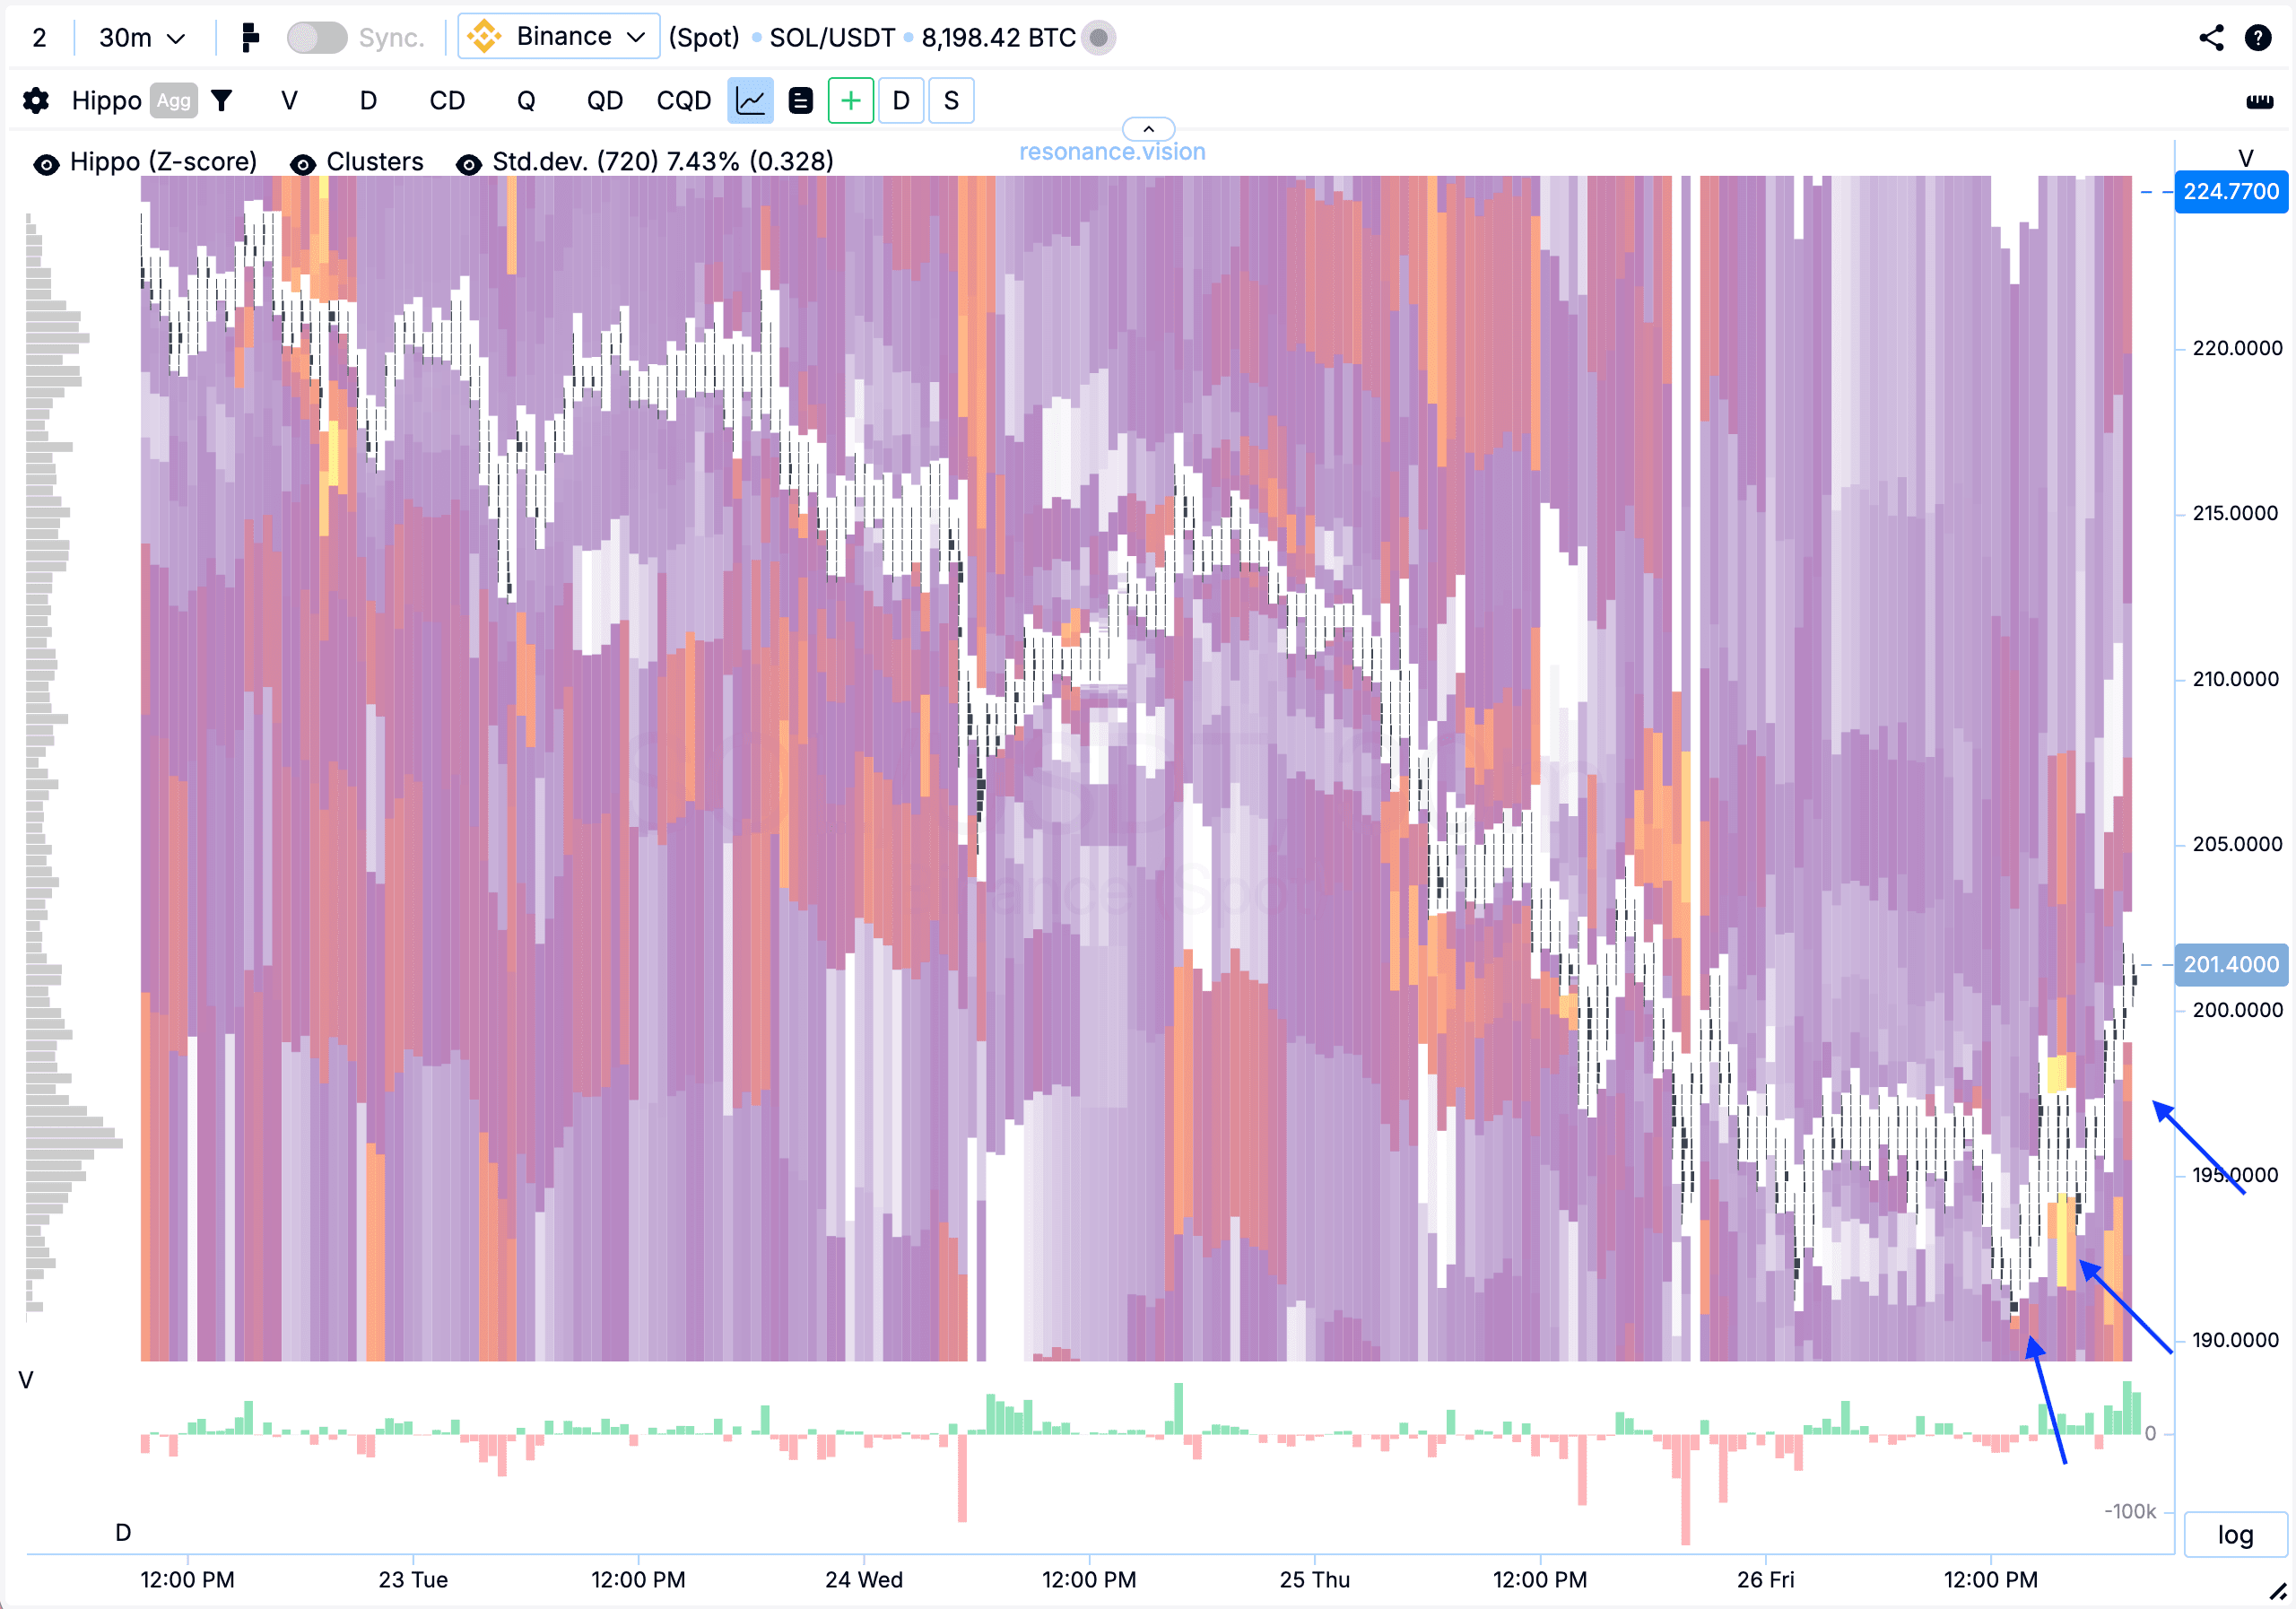Open settings gear next to Hippo
The height and width of the screenshot is (1609, 2296).
[36, 101]
